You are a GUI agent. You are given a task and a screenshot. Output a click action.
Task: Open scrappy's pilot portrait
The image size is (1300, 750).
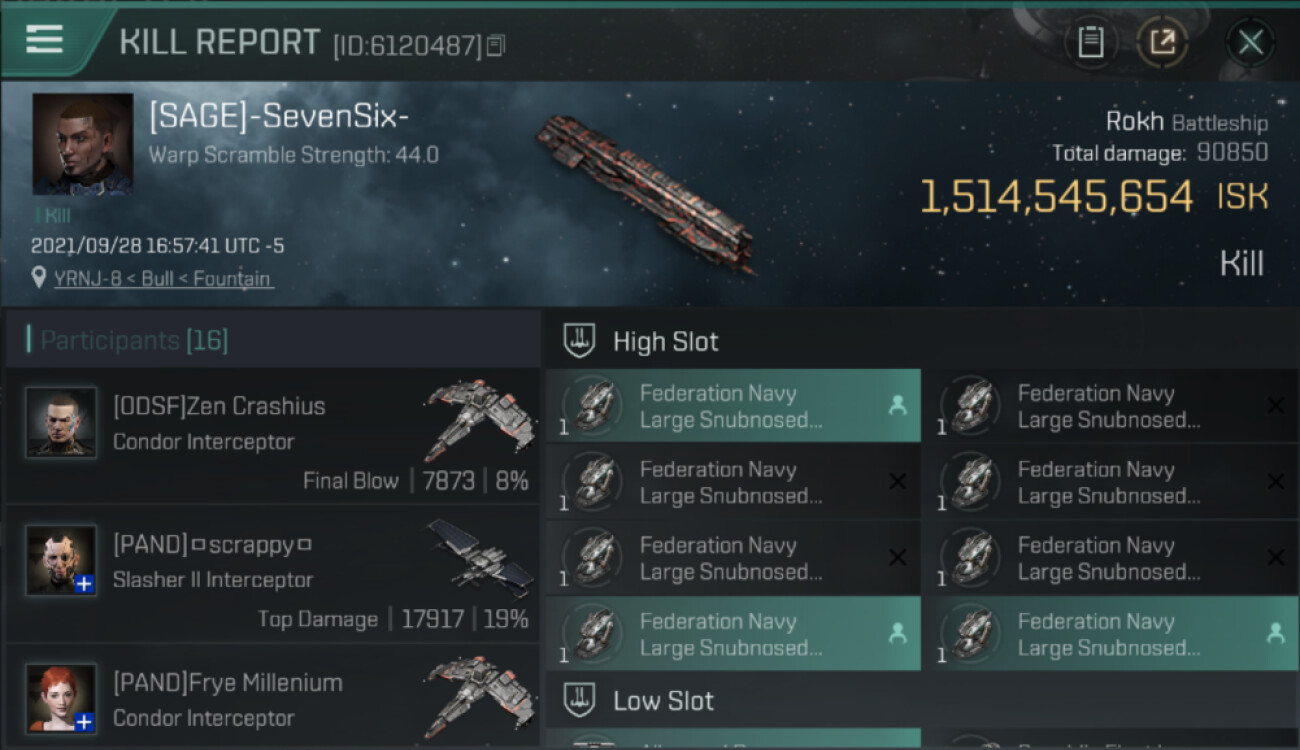pos(61,560)
